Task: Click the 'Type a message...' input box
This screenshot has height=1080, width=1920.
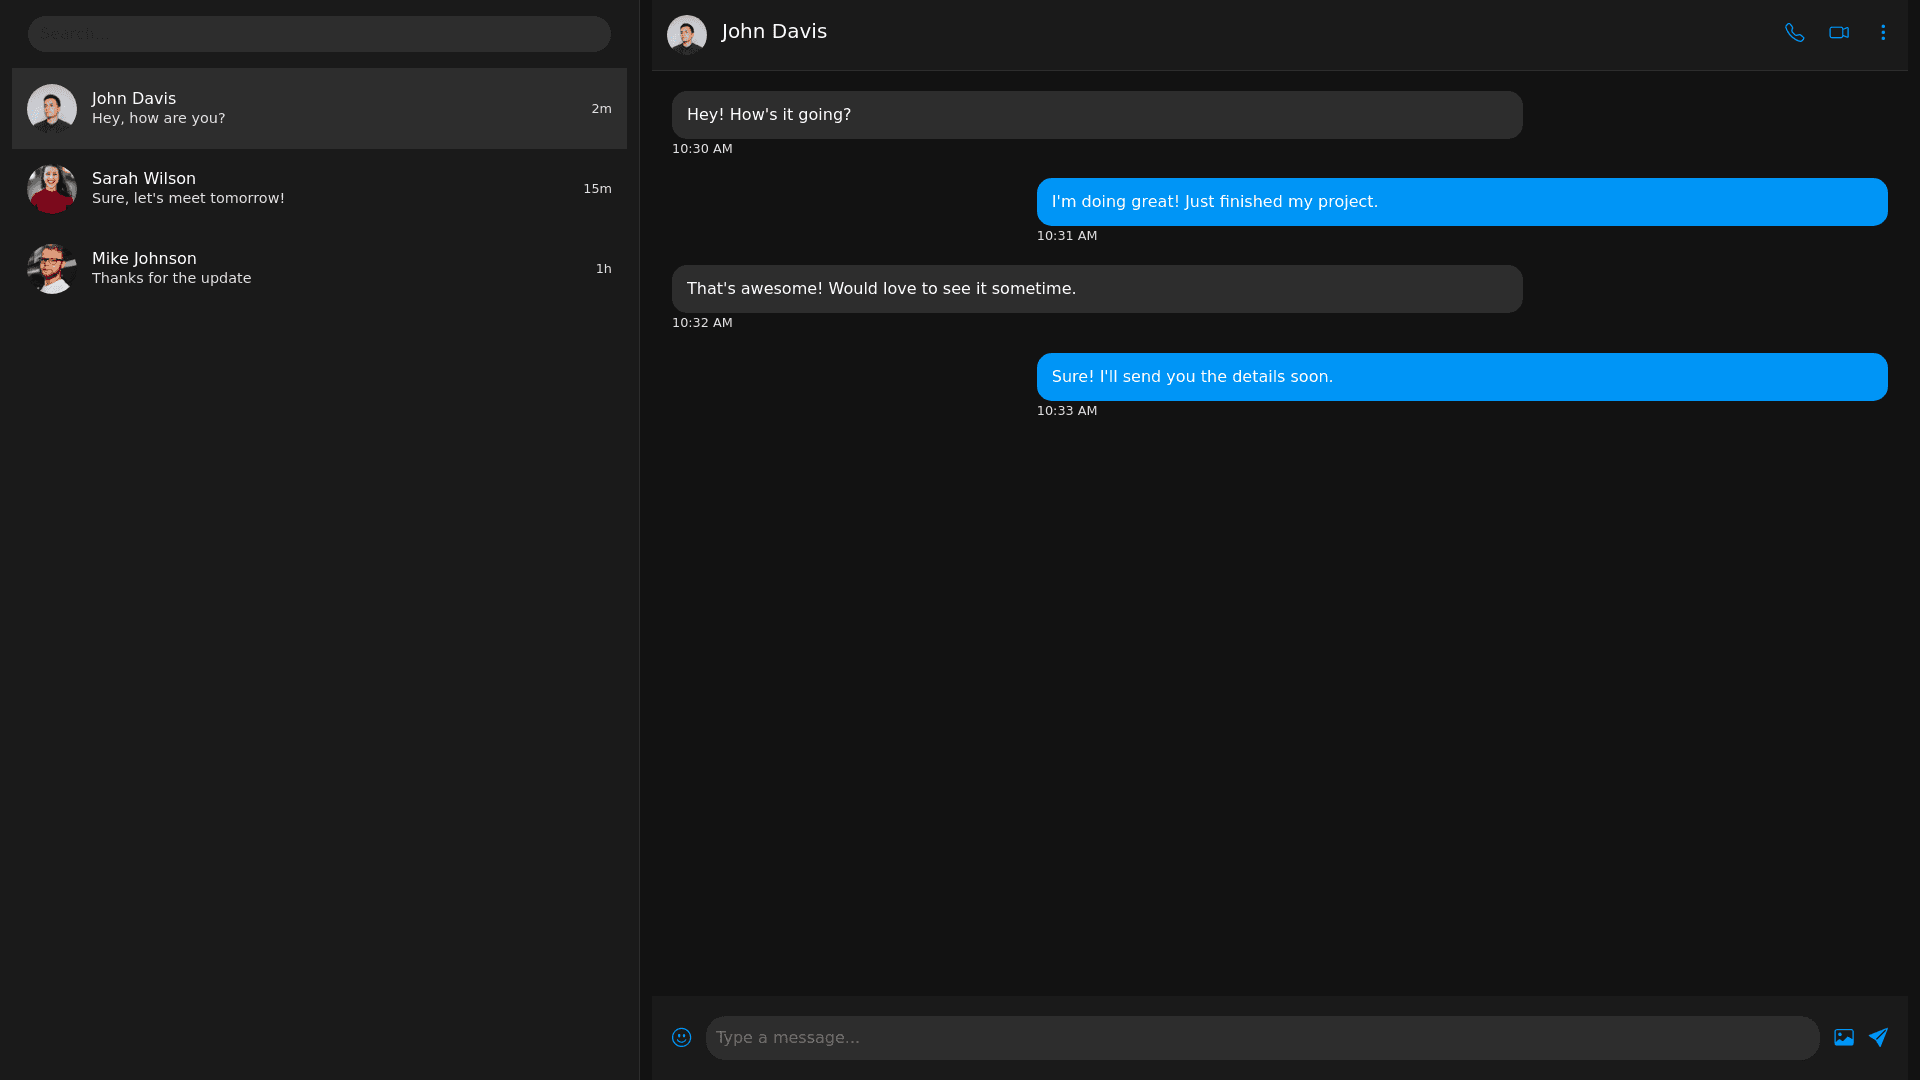Action: coord(1262,1038)
